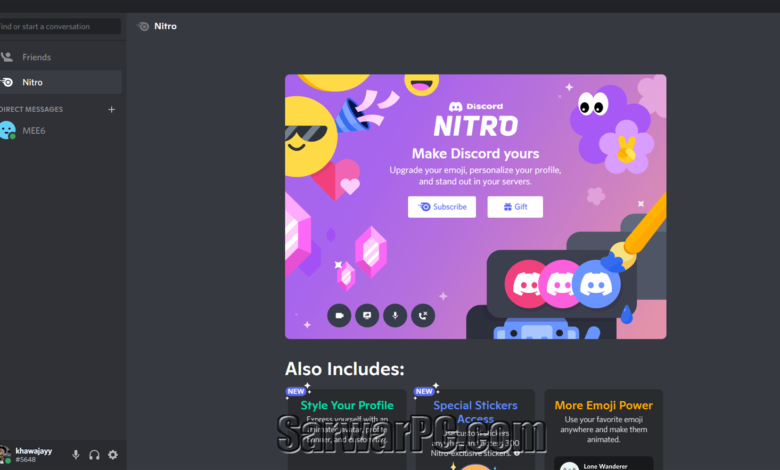Image resolution: width=780 pixels, height=470 pixels.
Task: Open the Friends tab in sidebar
Action: click(60, 57)
